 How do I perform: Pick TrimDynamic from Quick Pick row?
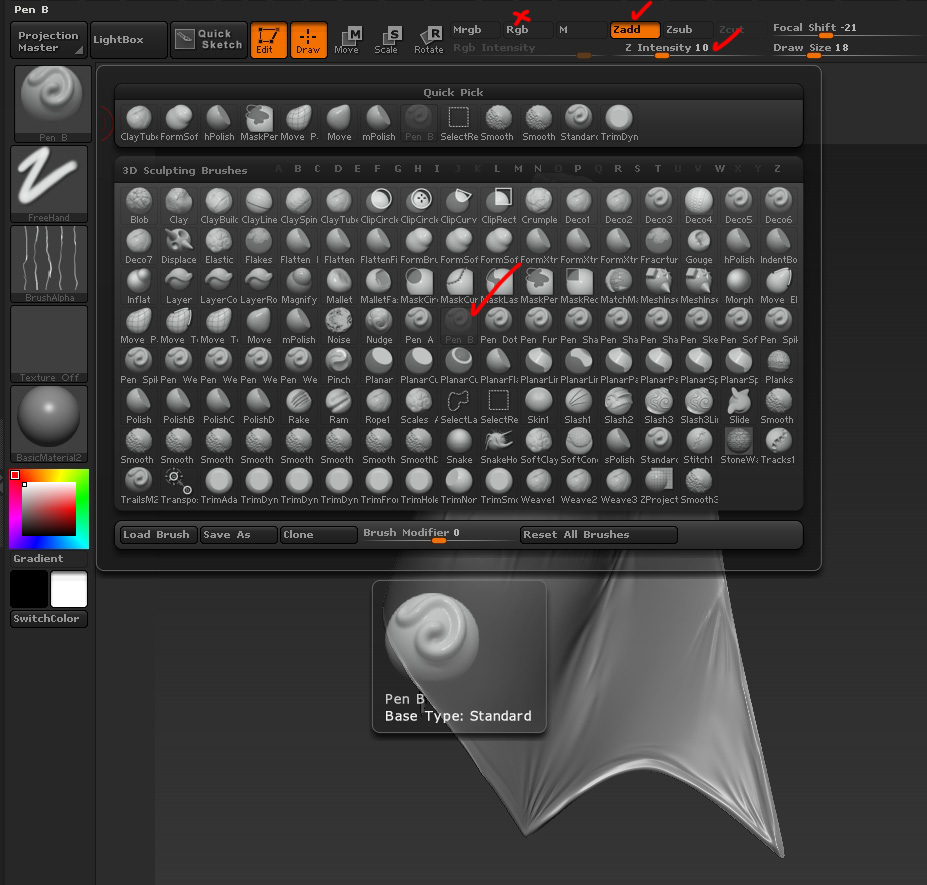tap(619, 124)
